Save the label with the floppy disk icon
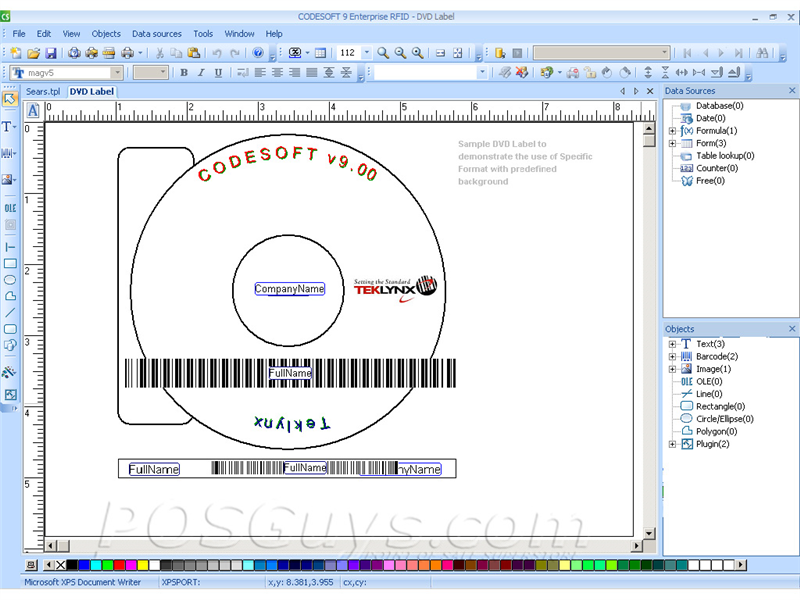Viewport: 800px width, 600px height. pyautogui.click(x=51, y=53)
